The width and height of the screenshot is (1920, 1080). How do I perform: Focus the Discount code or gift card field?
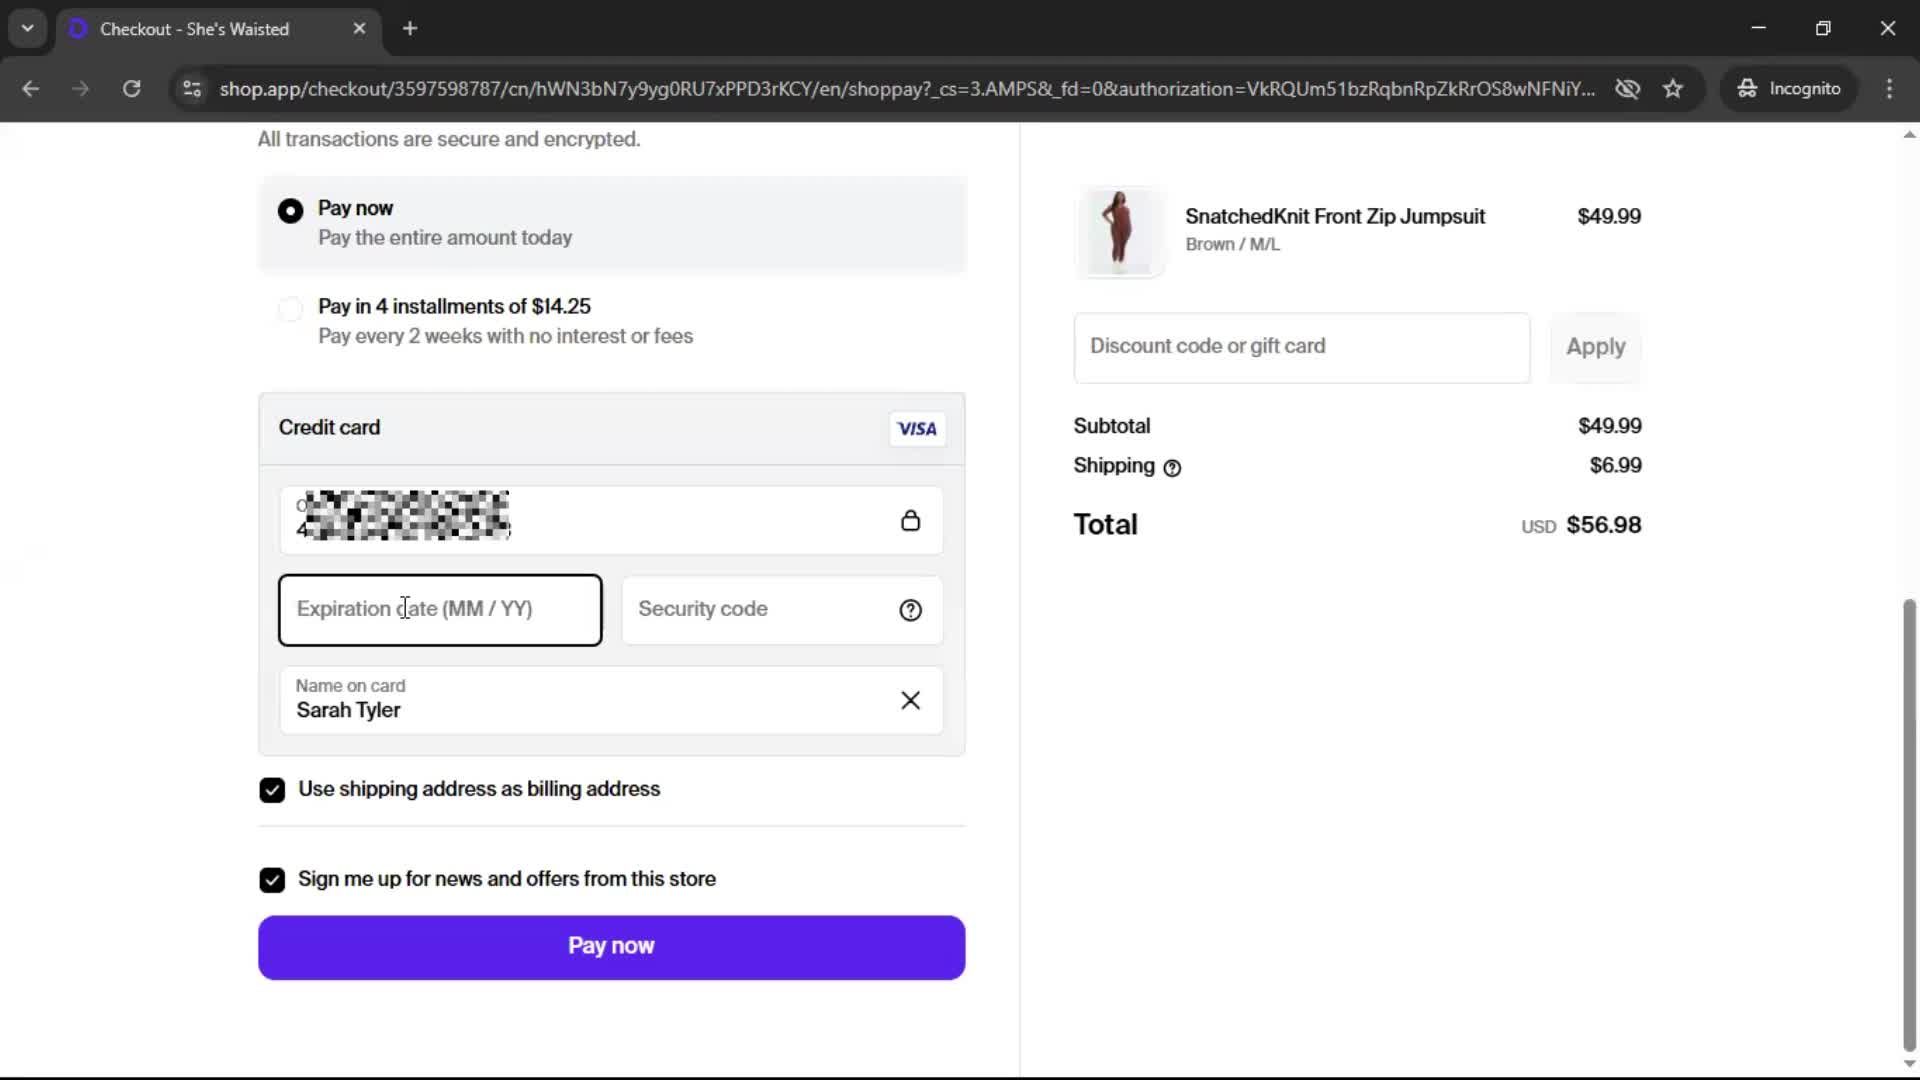(1301, 347)
